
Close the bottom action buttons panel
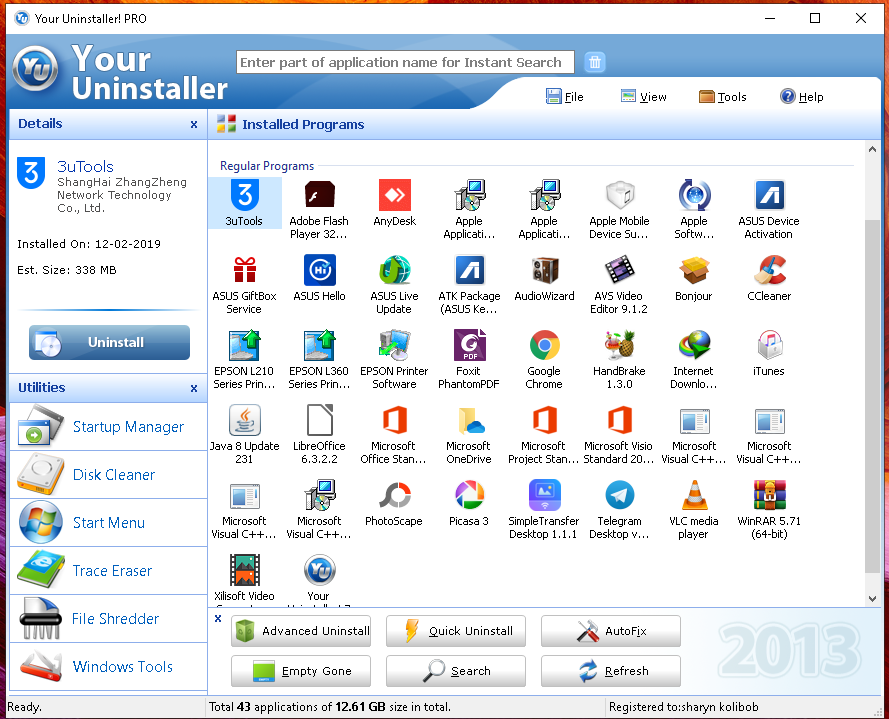point(218,619)
